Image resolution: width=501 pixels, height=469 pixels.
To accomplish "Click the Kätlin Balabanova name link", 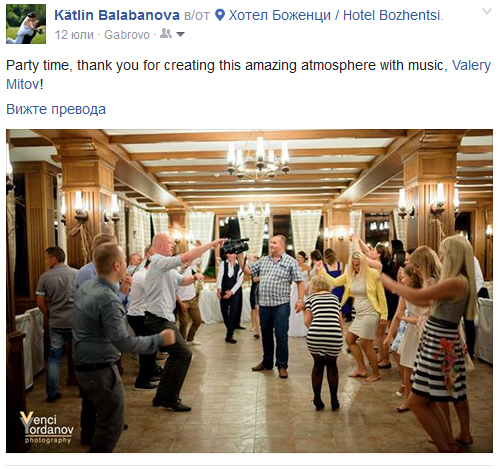I will 117,15.
